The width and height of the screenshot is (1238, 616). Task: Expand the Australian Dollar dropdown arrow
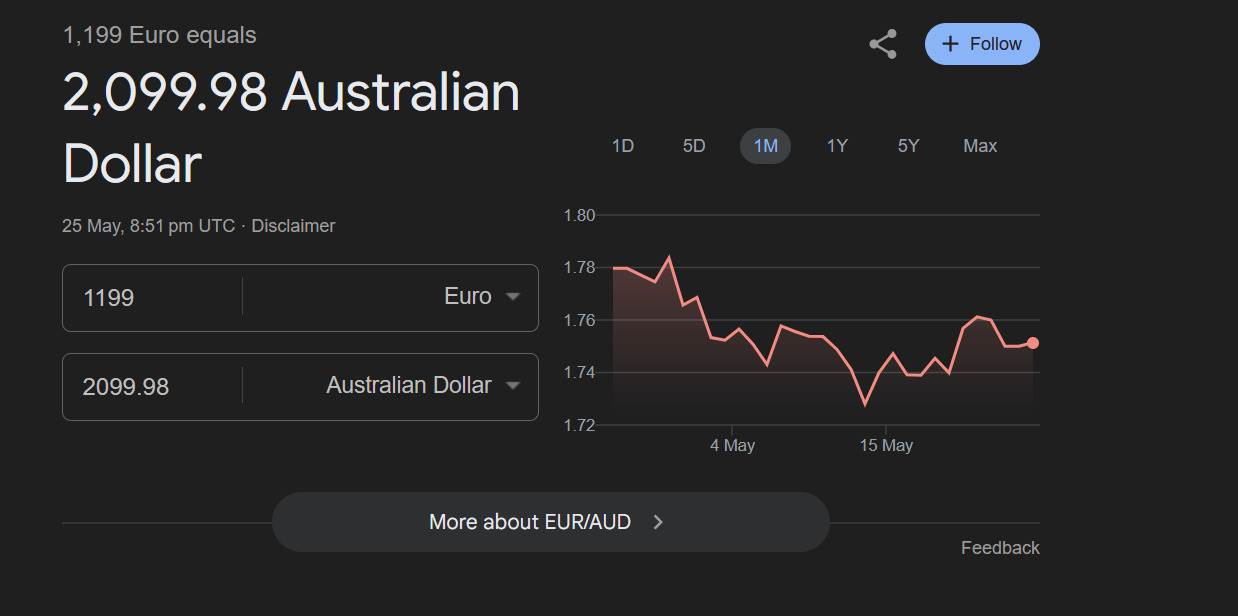(513, 386)
